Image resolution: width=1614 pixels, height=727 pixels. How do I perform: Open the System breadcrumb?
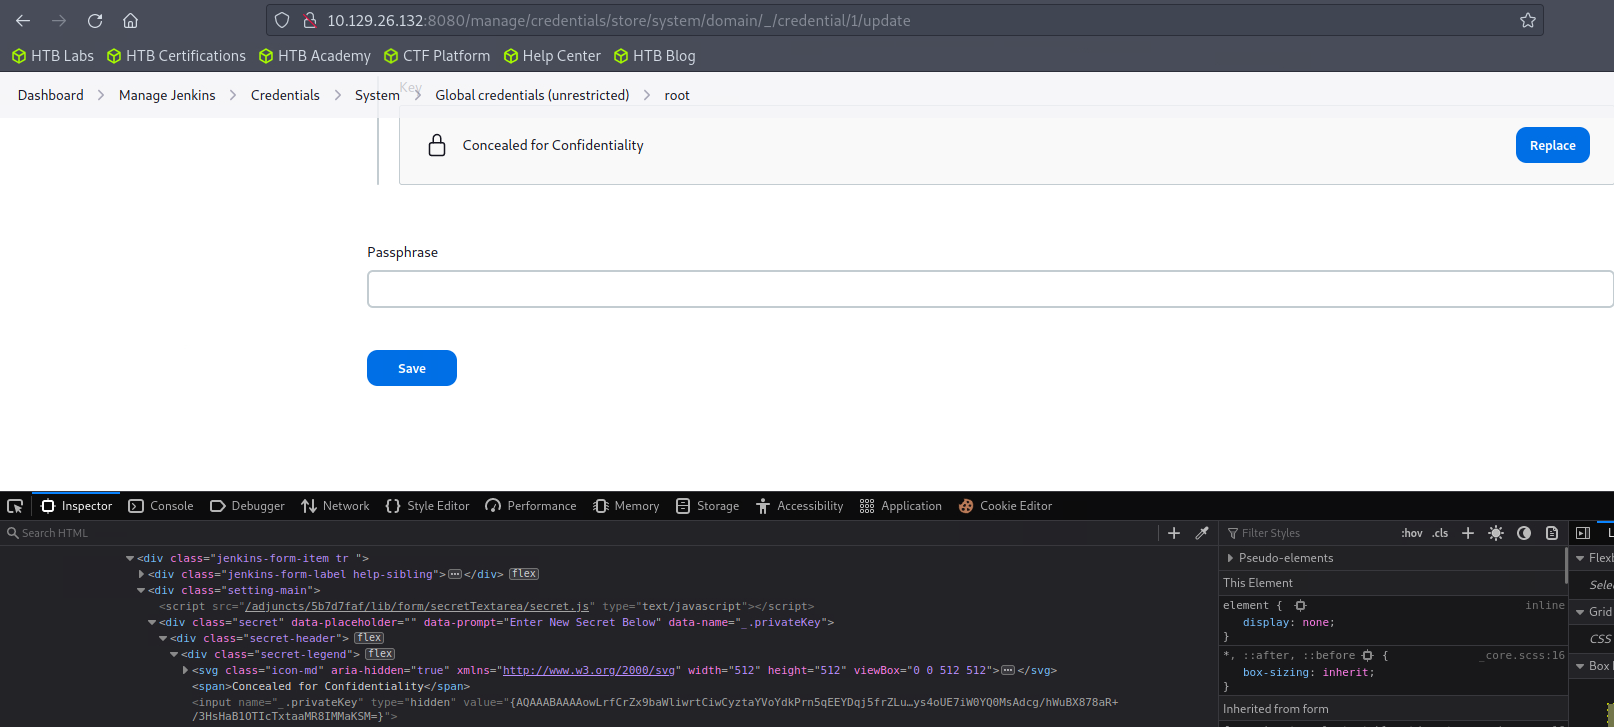pyautogui.click(x=377, y=95)
